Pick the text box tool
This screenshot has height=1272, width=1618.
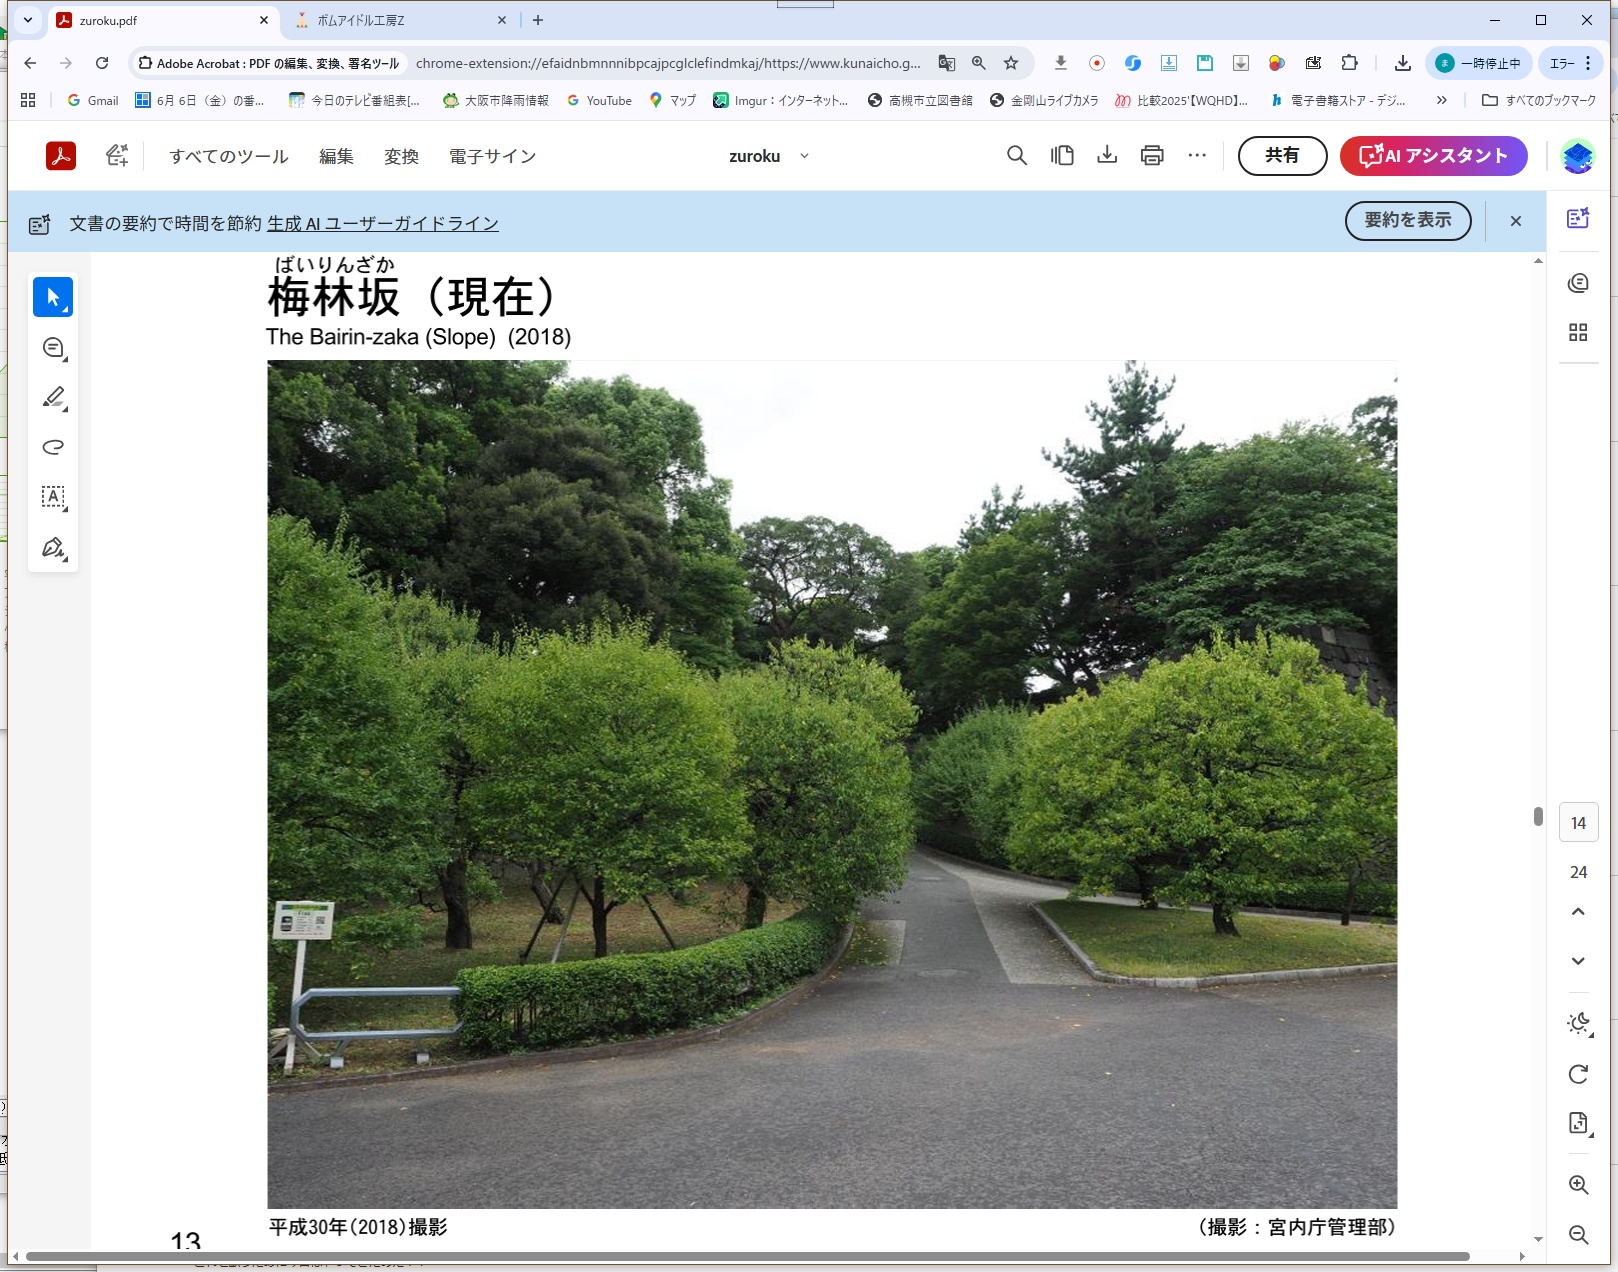(x=53, y=497)
